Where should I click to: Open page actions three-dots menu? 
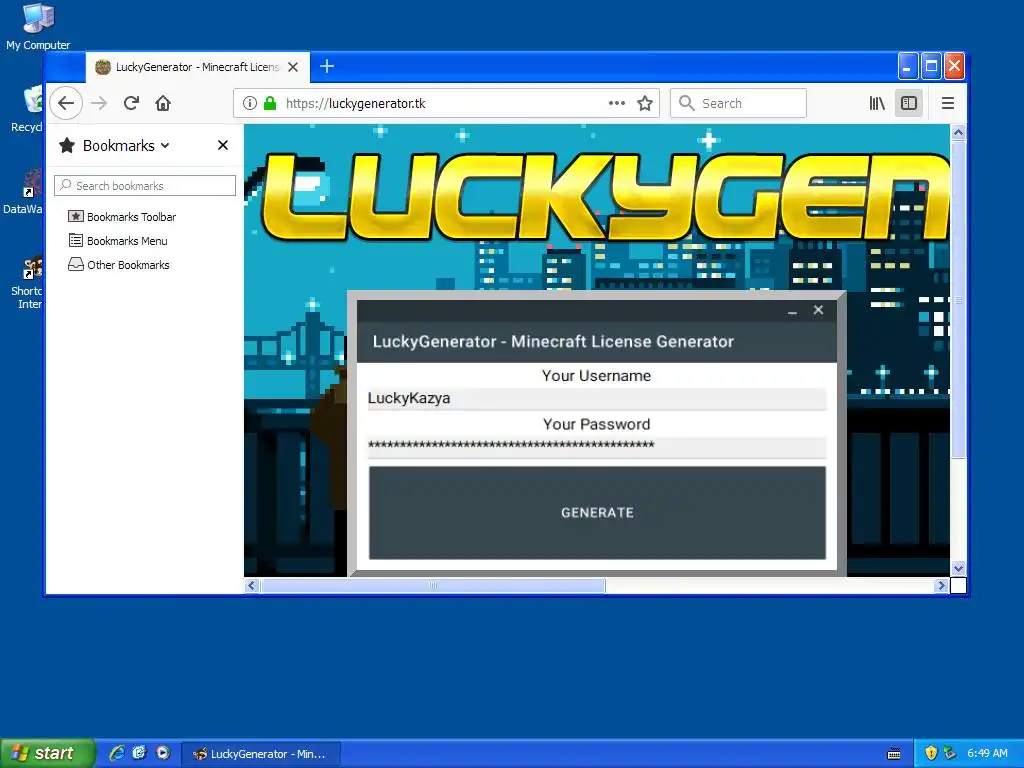[616, 103]
